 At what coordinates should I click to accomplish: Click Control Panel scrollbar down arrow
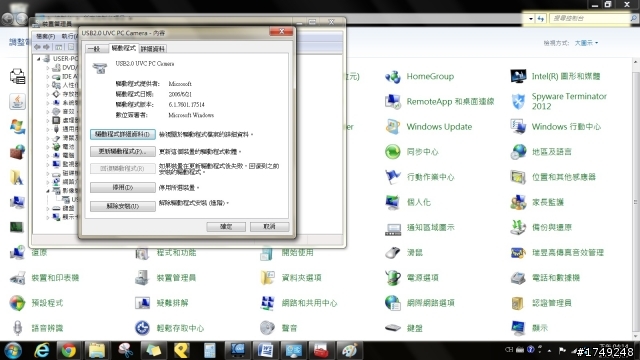pos(636,337)
